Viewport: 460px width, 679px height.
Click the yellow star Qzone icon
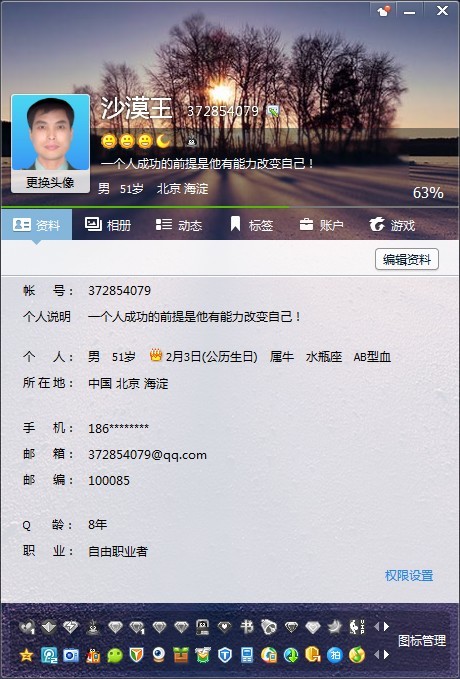pyautogui.click(x=26, y=655)
